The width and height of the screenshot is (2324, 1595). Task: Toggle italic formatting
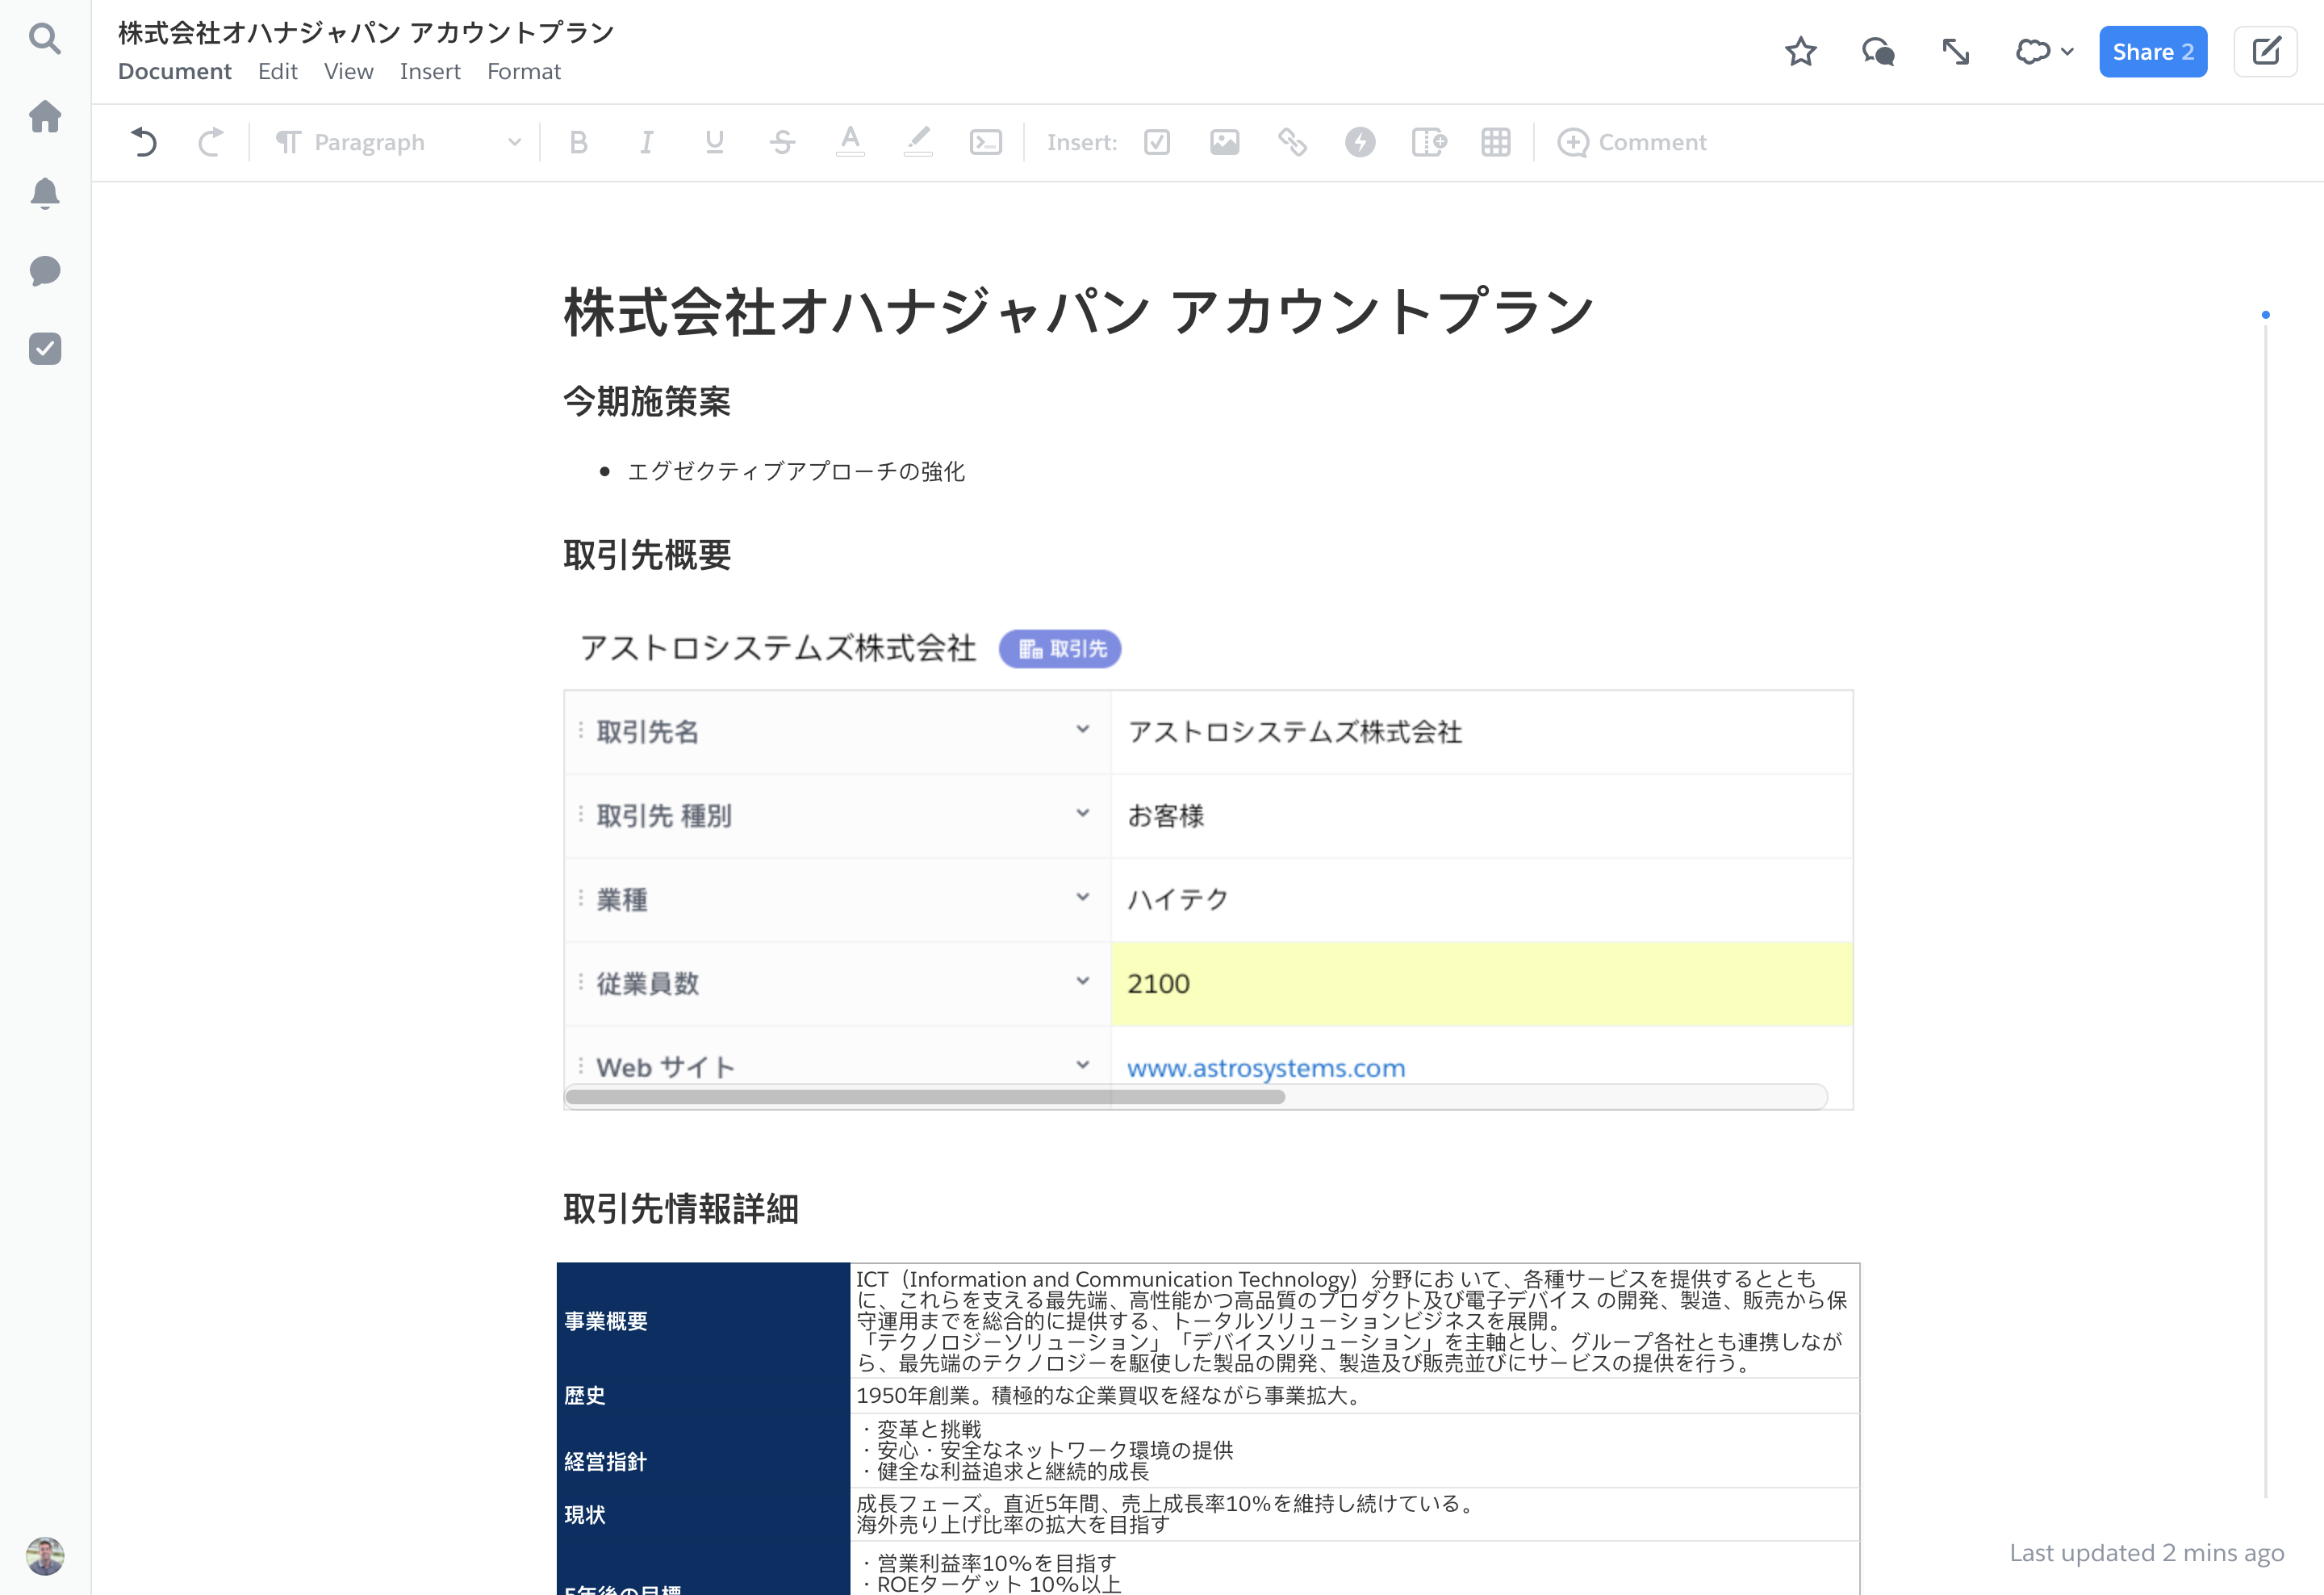pyautogui.click(x=646, y=142)
